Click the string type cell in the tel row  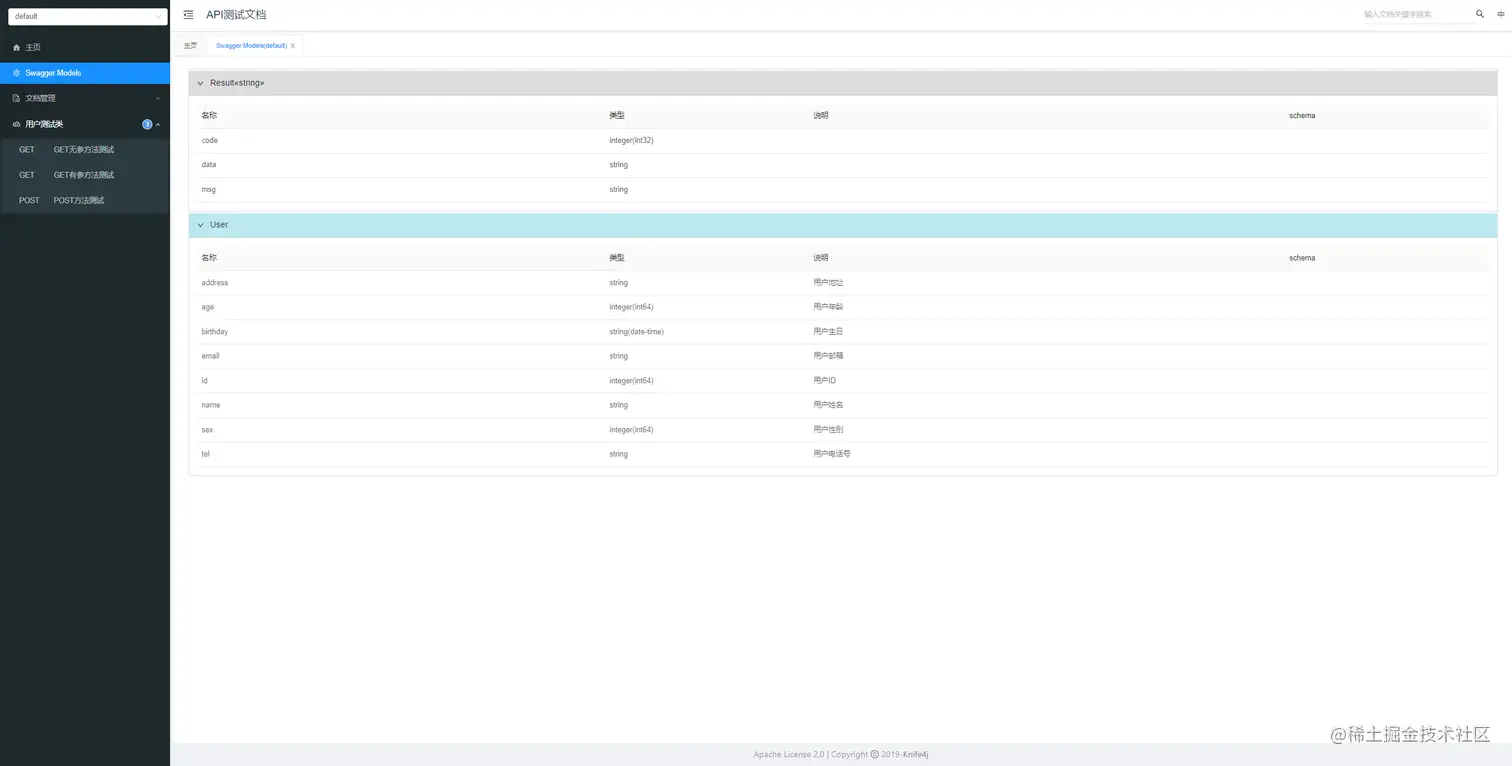618,454
